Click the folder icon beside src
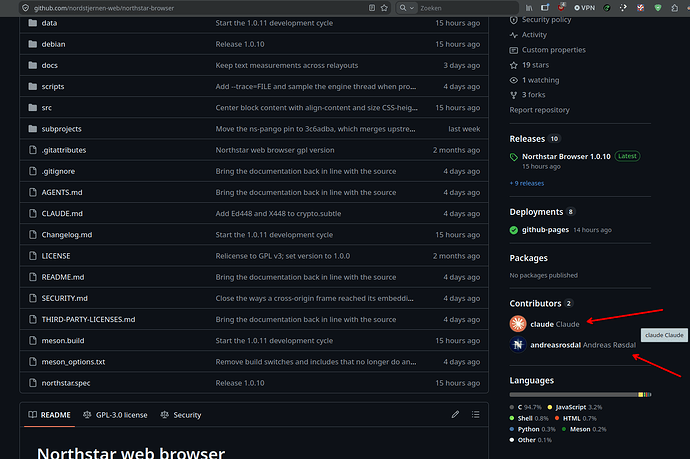 tap(33, 107)
